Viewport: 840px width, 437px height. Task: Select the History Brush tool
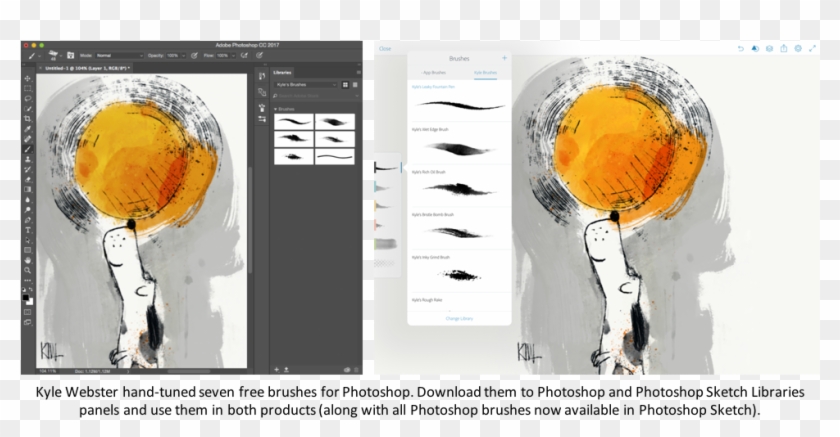click(x=27, y=170)
